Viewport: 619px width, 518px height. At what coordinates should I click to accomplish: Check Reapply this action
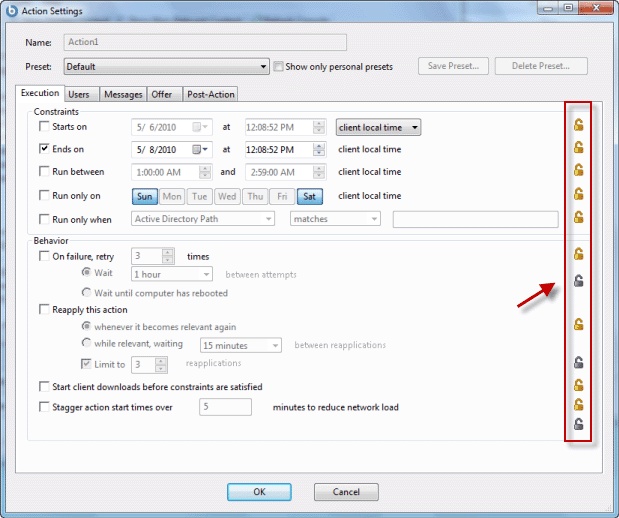click(x=44, y=309)
